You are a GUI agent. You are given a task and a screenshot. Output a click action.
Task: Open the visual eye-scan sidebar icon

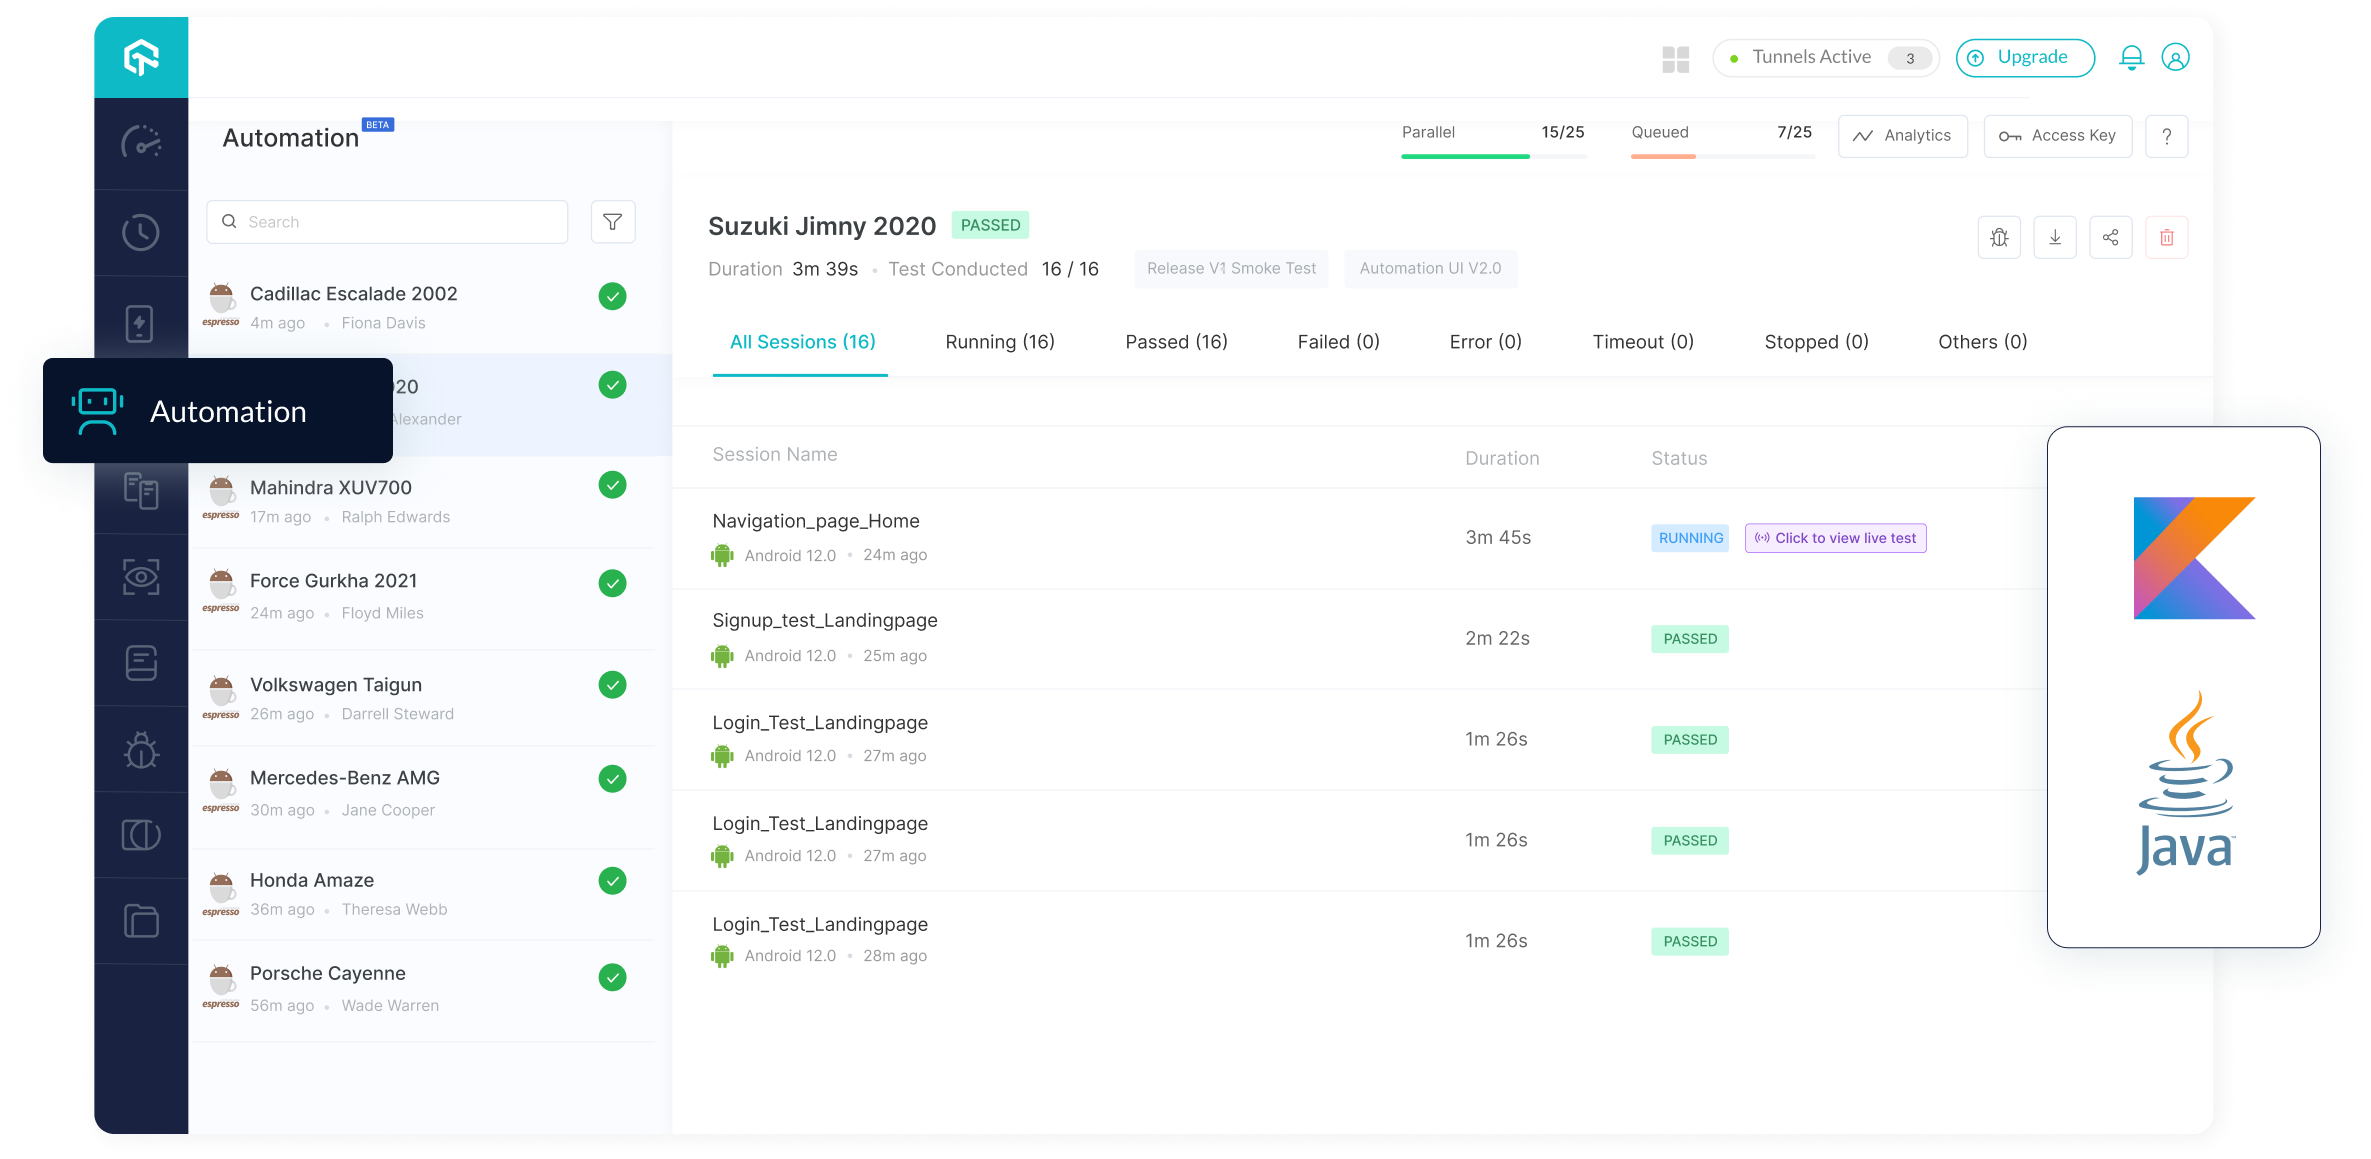coord(141,577)
